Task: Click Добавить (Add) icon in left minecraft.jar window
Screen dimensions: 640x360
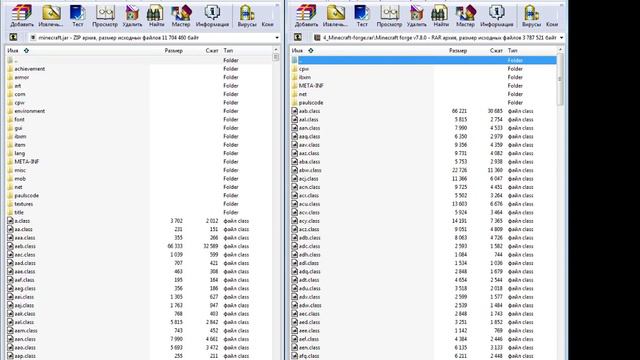Action: [22, 16]
